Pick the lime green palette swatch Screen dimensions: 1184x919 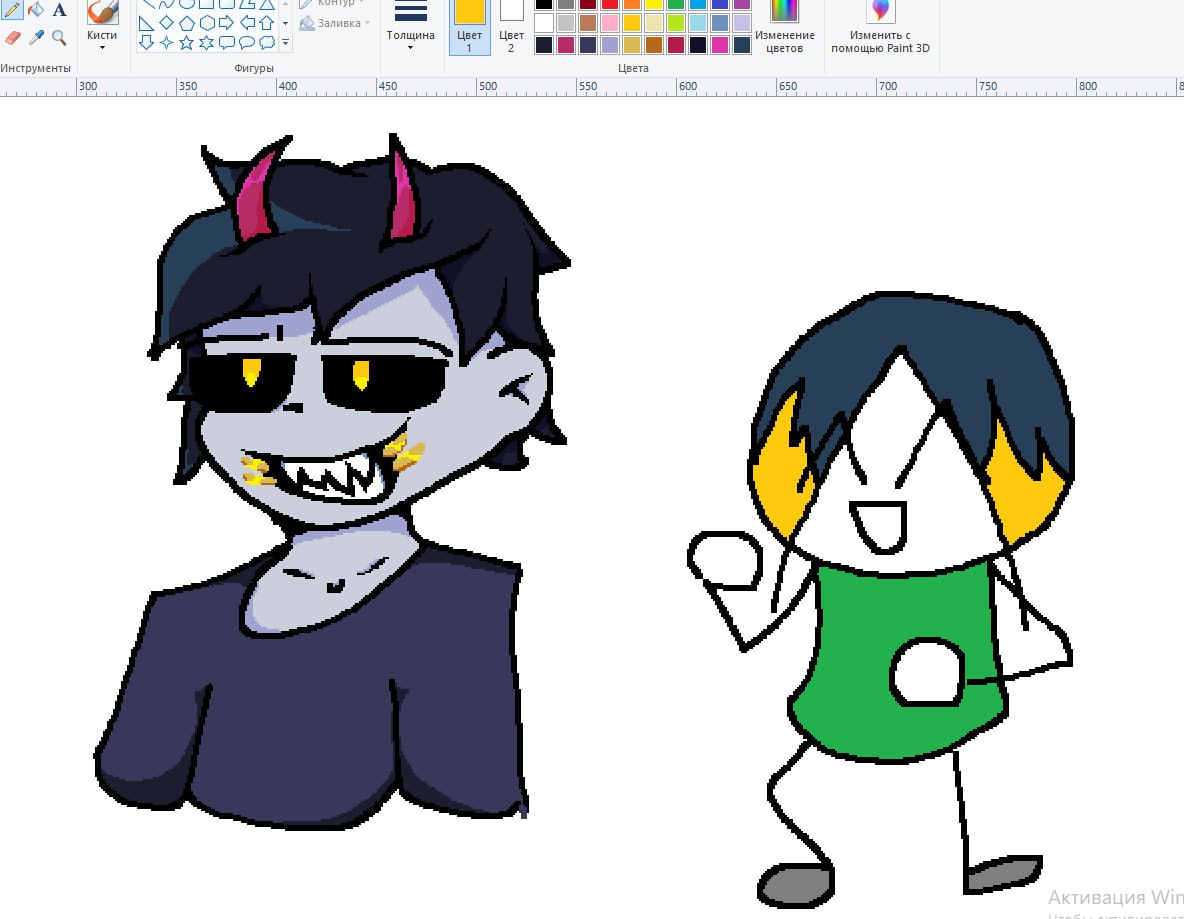(x=676, y=23)
